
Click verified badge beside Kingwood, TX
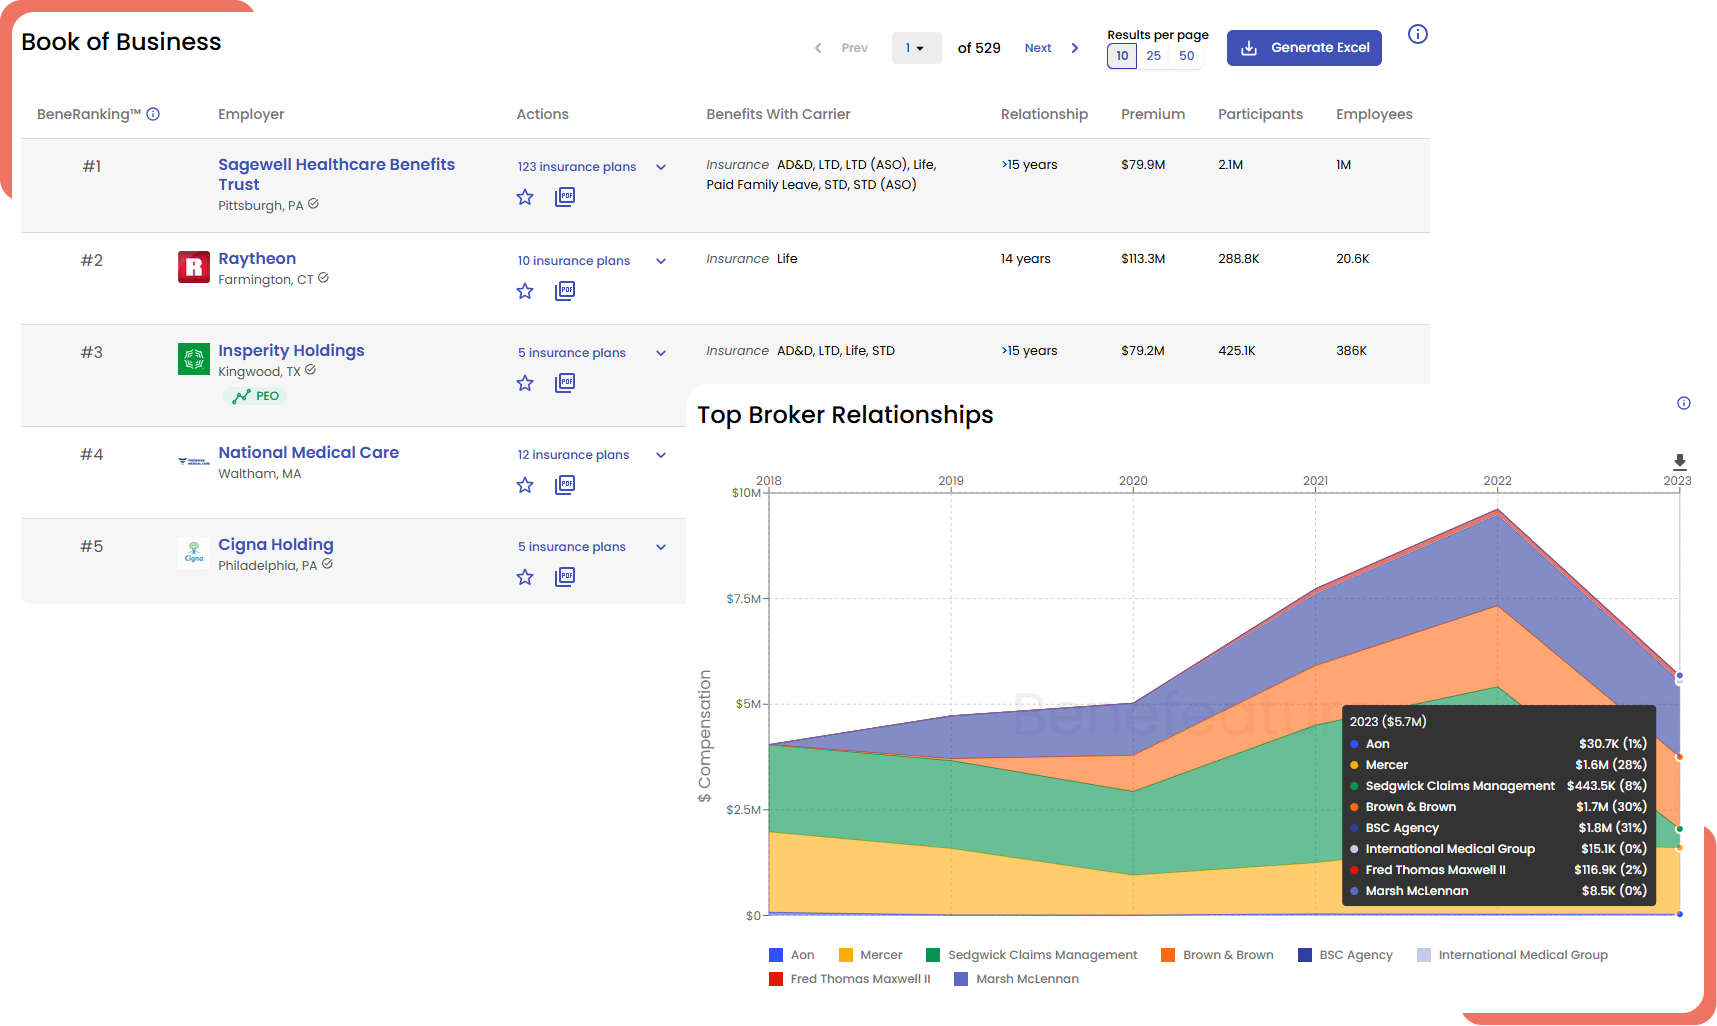311,370
